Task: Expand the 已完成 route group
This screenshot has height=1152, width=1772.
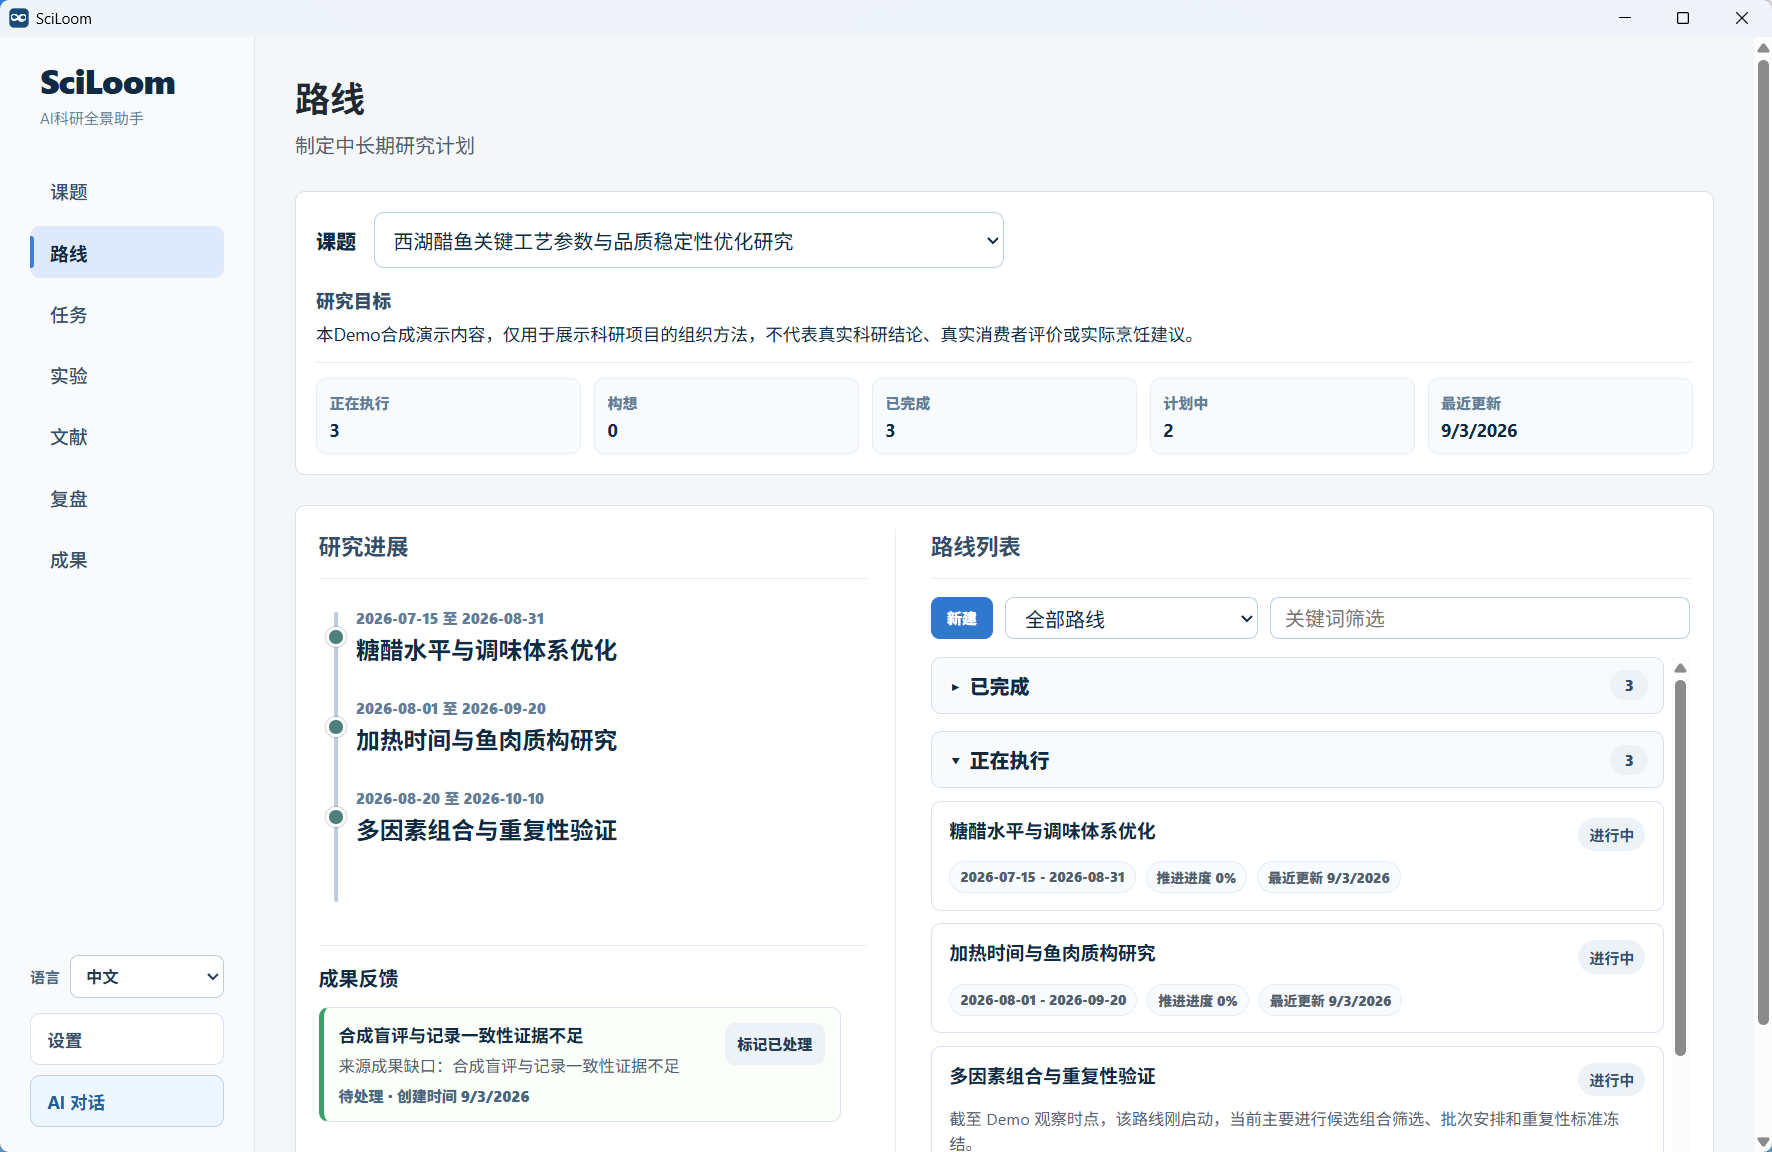Action: tap(1297, 686)
